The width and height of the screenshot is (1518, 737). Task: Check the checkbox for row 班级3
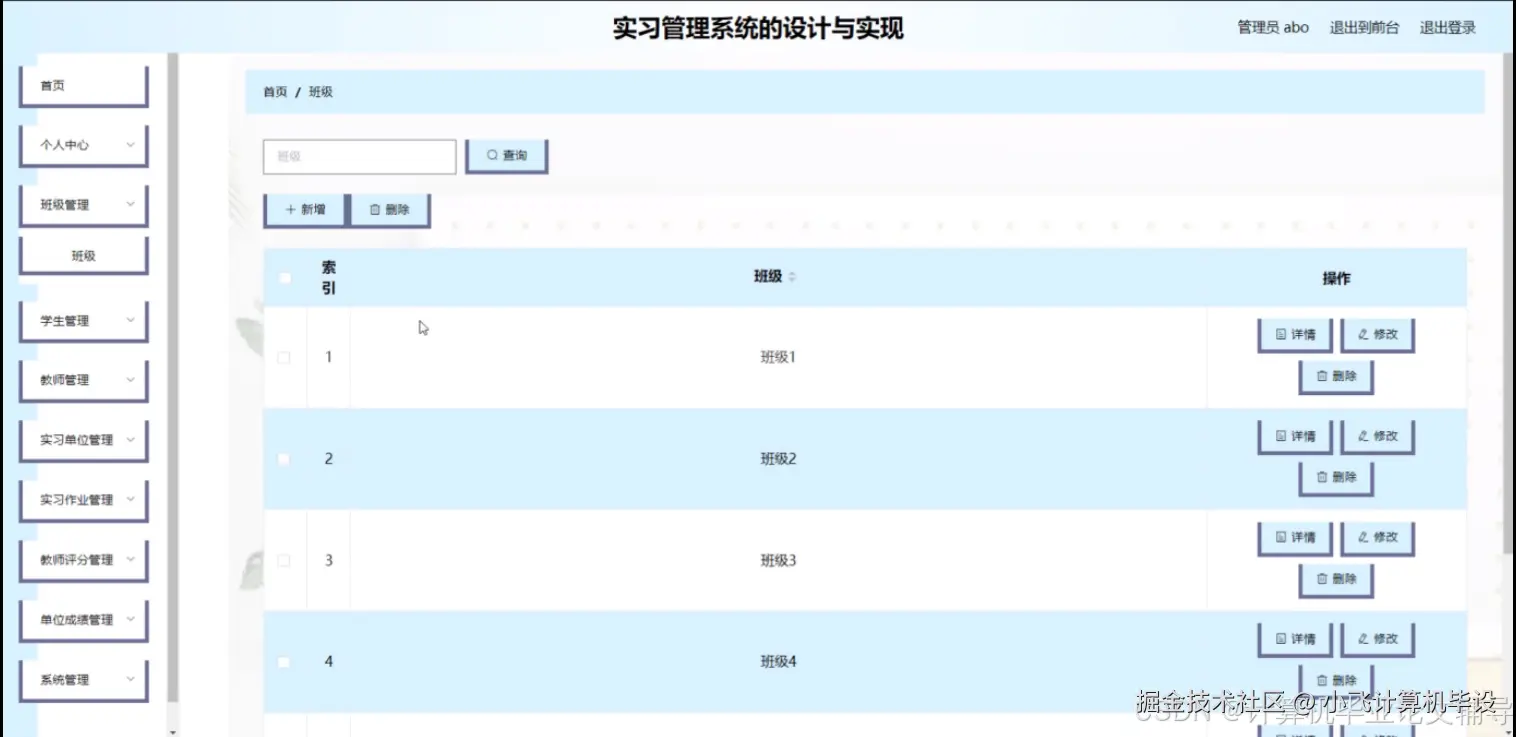[284, 561]
